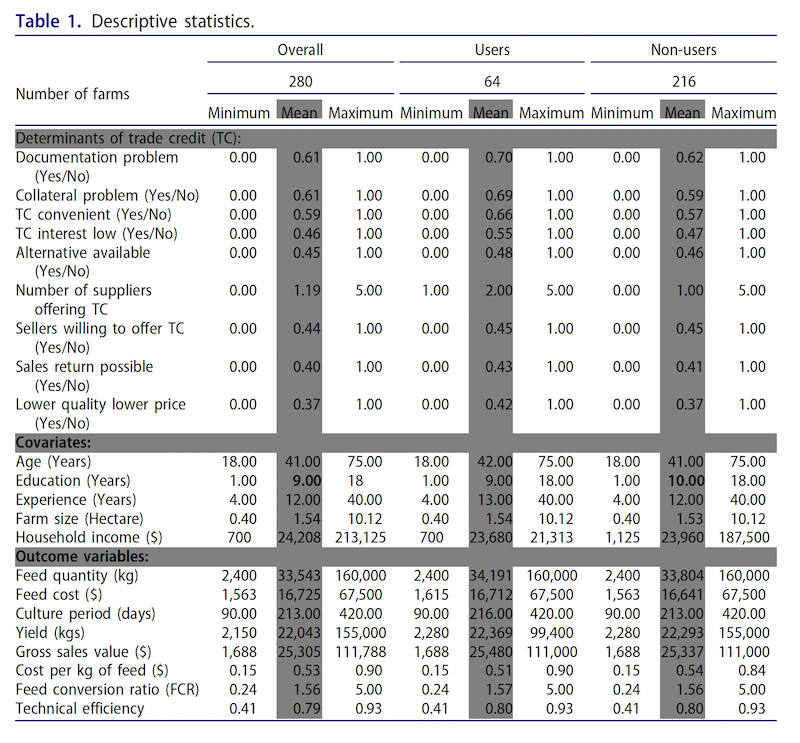Viewport: 800px width, 743px height.
Task: Select the "Overall" column group header
Action: click(x=300, y=50)
